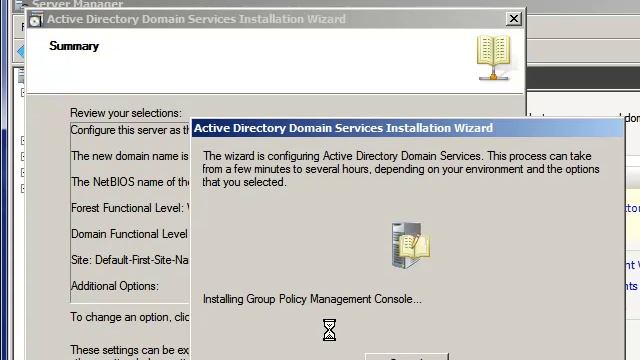The height and width of the screenshot is (360, 640).
Task: Click the 'Summary' heading
Action: [74, 46]
